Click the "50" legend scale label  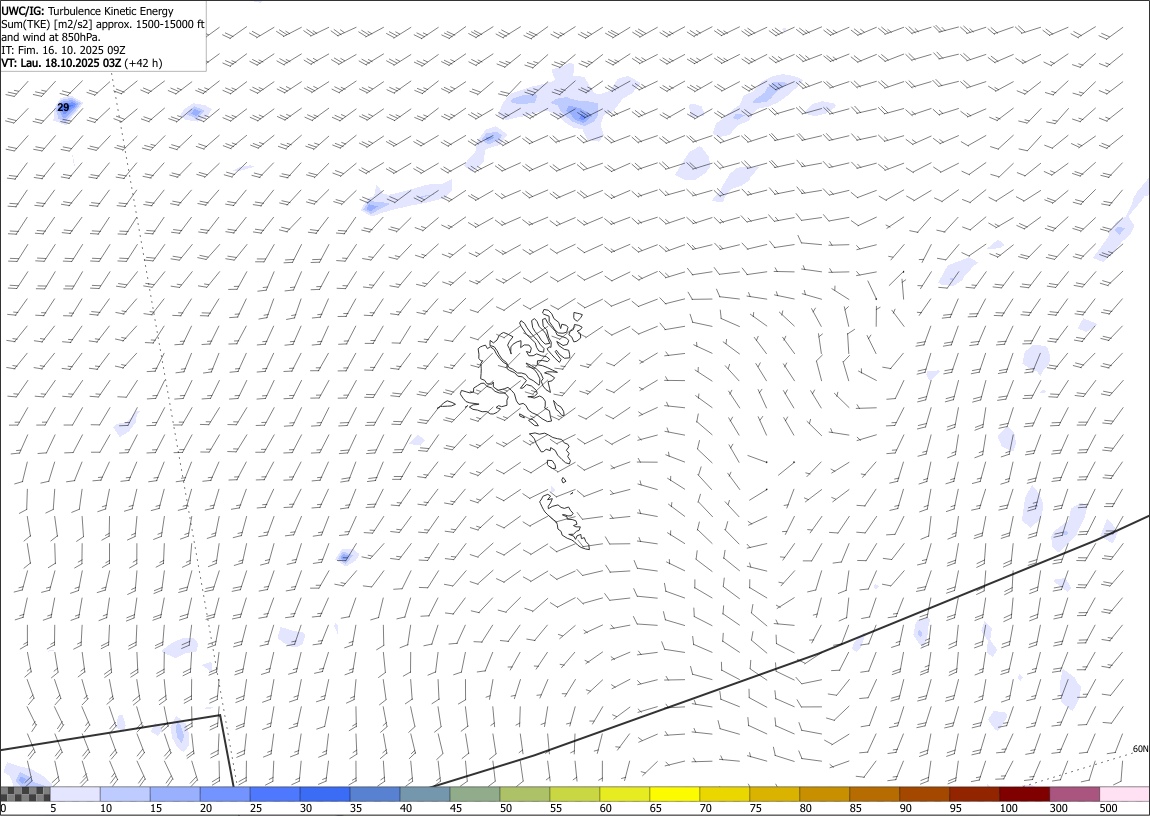(505, 808)
